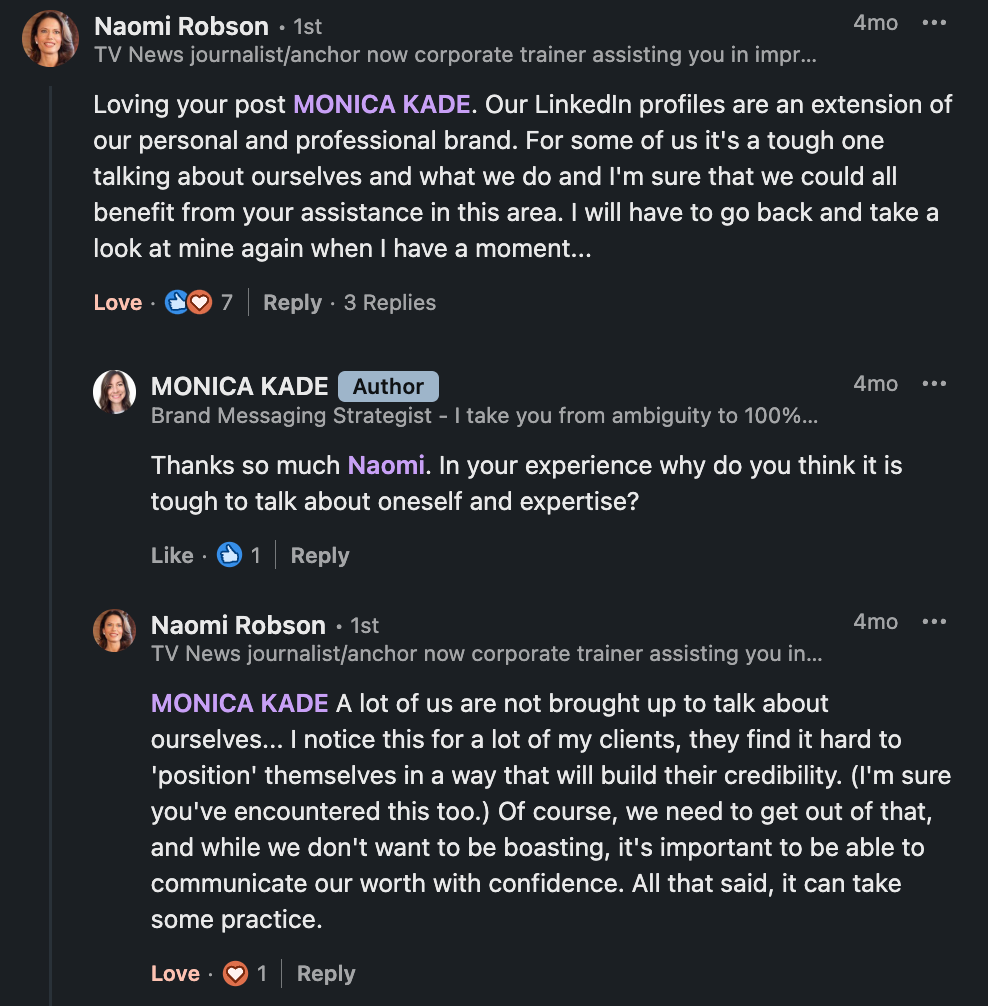The height and width of the screenshot is (1006, 988).
Task: View reactions on Naomi's top comment
Action: point(198,302)
